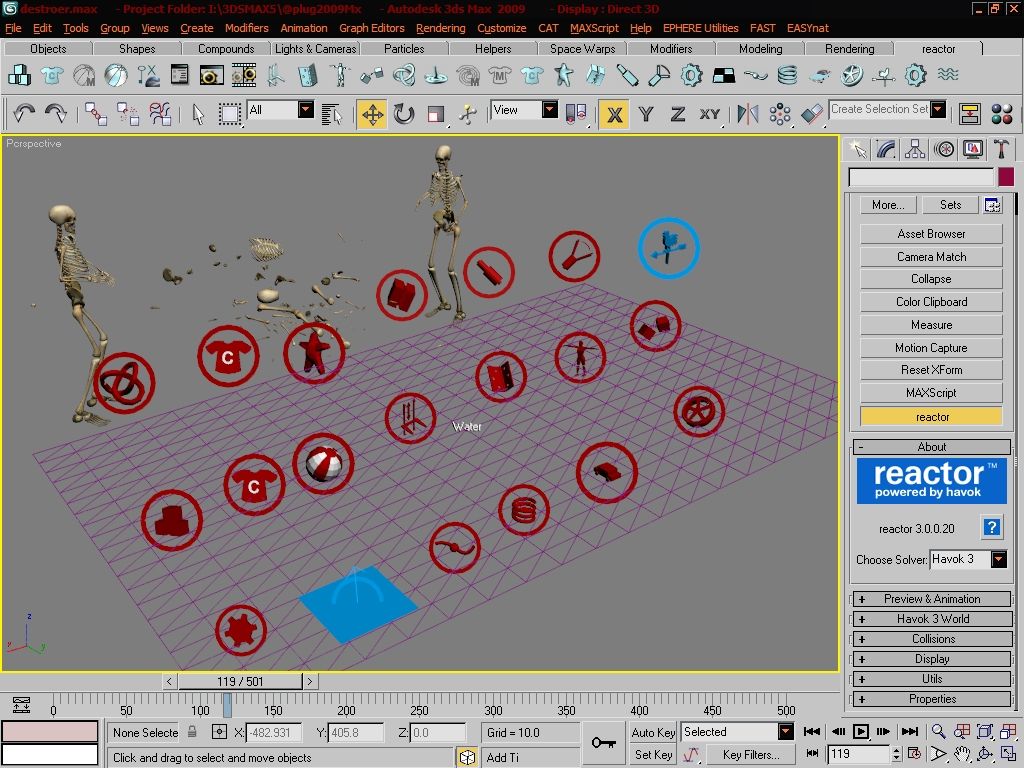Click the checkered plane icon
1024x768 pixels.
pyautogui.click(x=724, y=75)
